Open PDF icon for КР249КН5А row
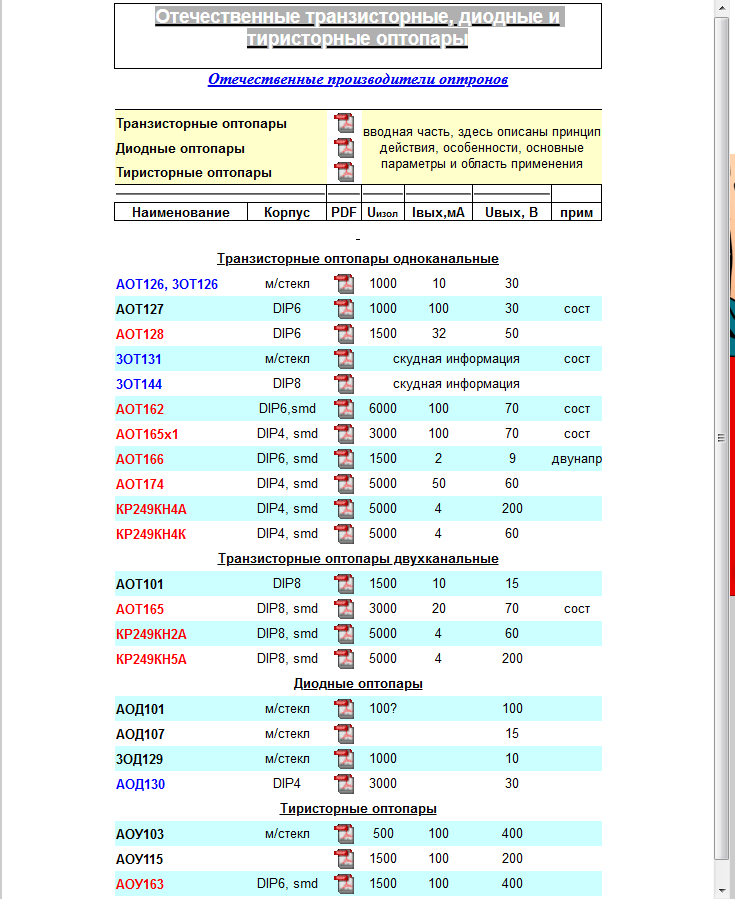 click(344, 659)
